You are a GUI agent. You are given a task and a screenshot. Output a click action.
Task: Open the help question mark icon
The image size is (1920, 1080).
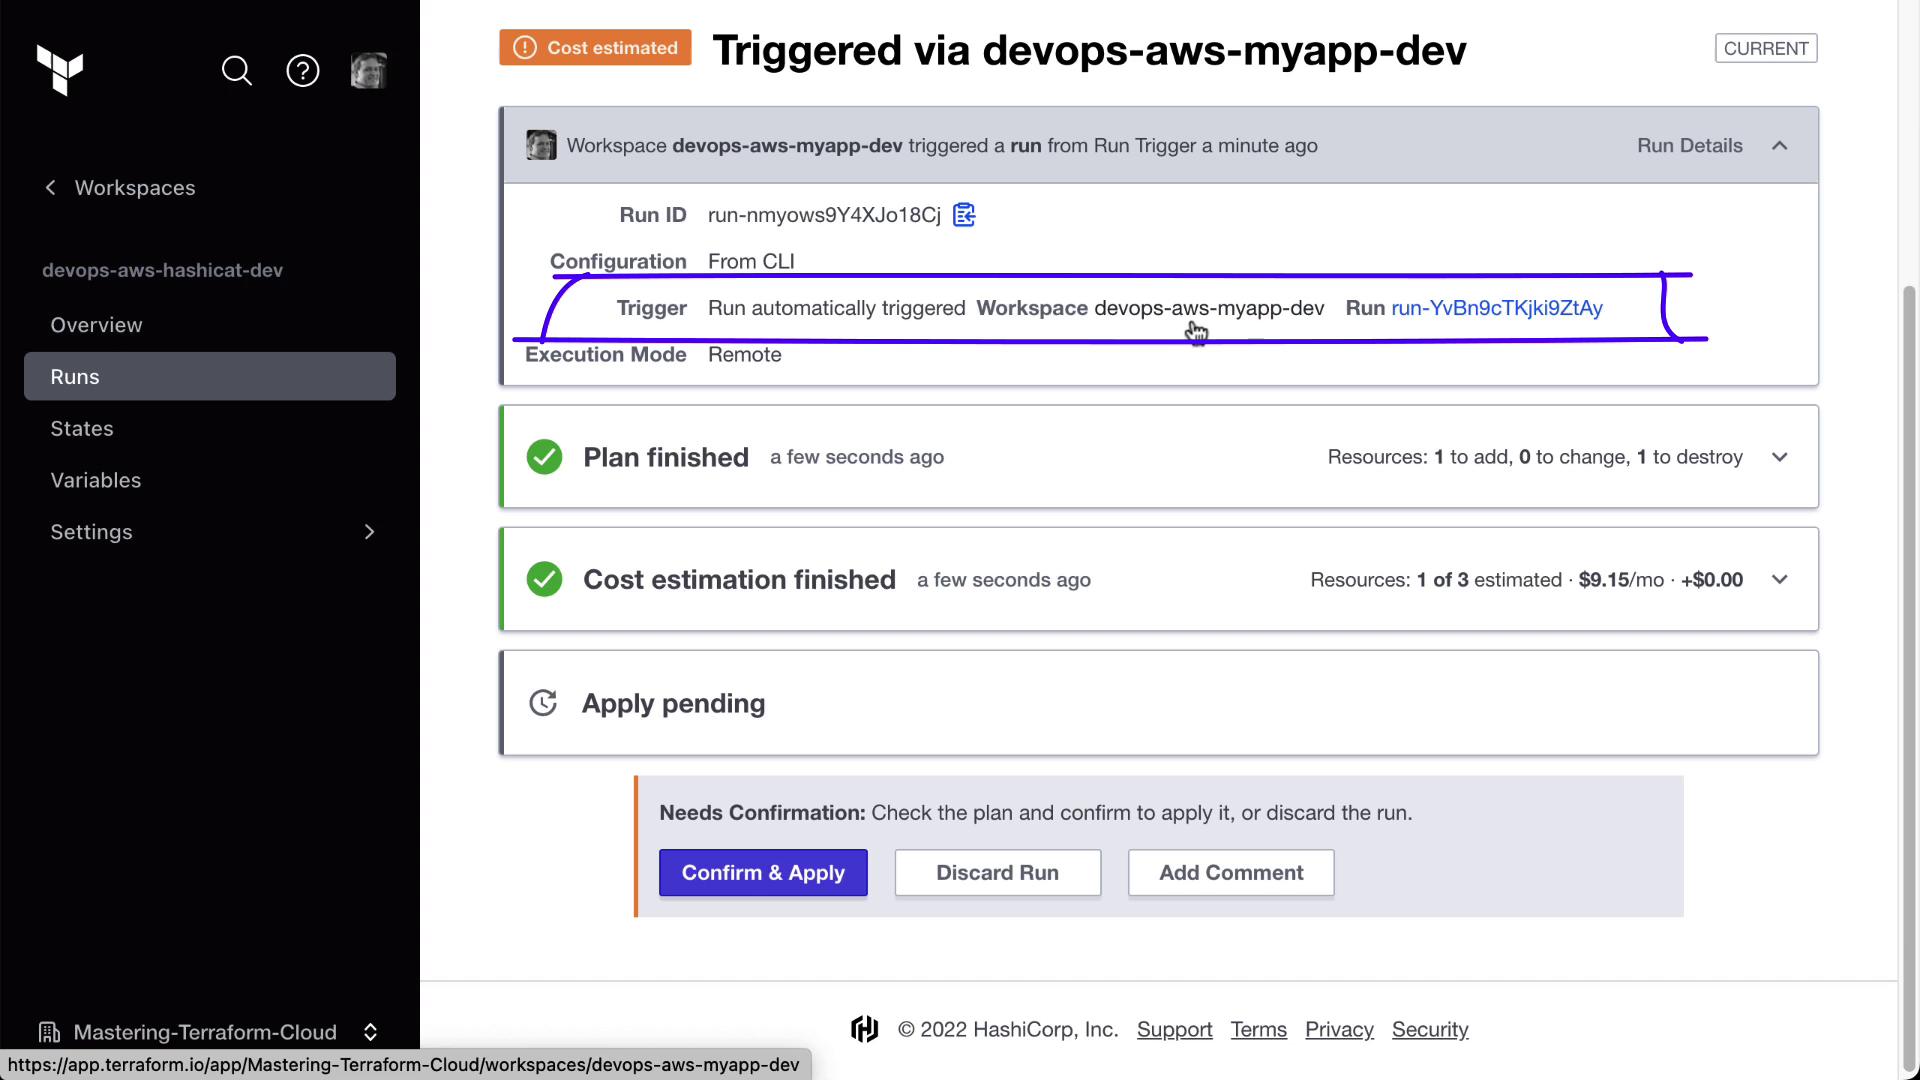pos(303,71)
